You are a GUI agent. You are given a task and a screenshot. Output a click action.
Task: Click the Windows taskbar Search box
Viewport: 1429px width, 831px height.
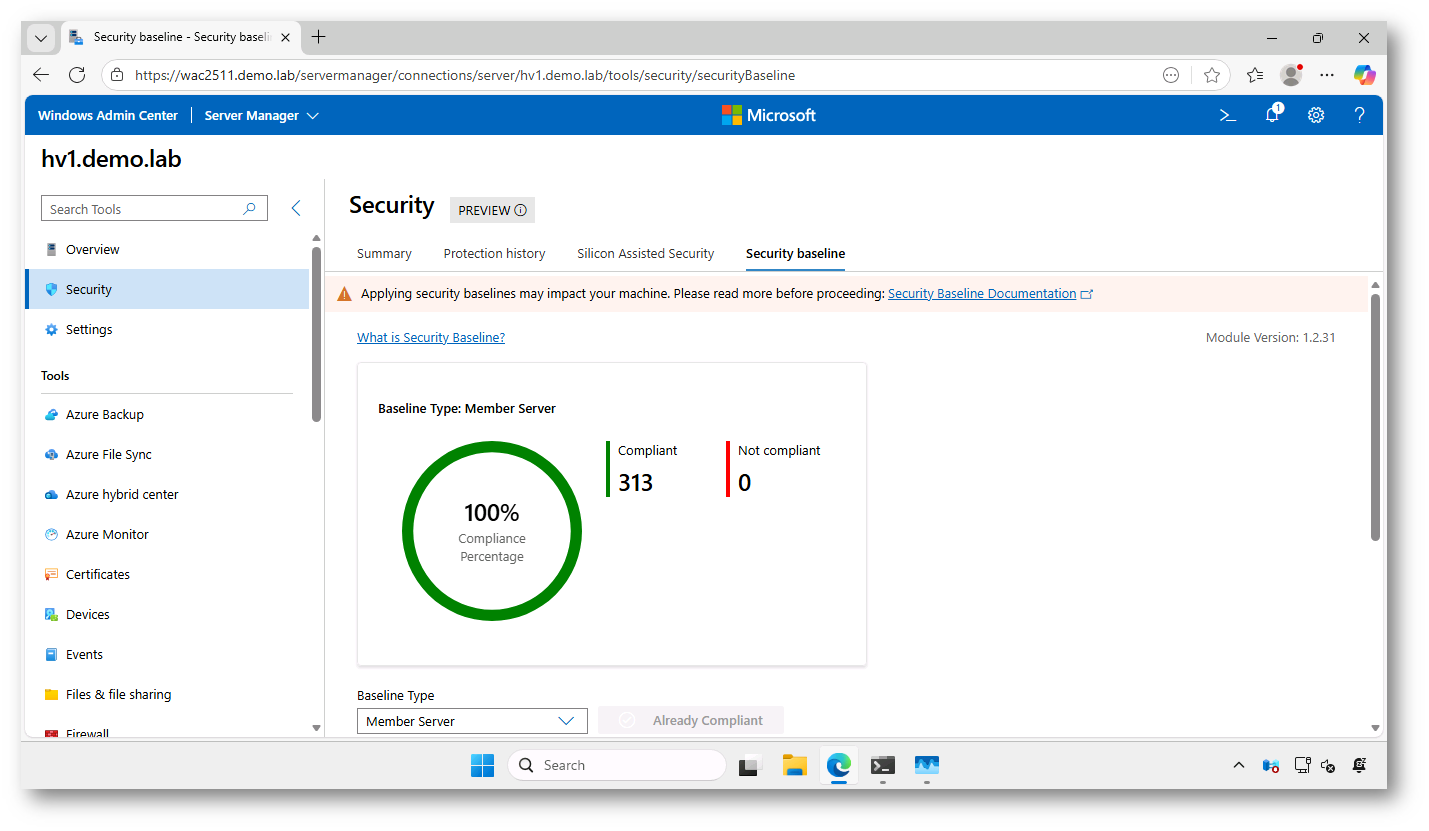point(617,766)
